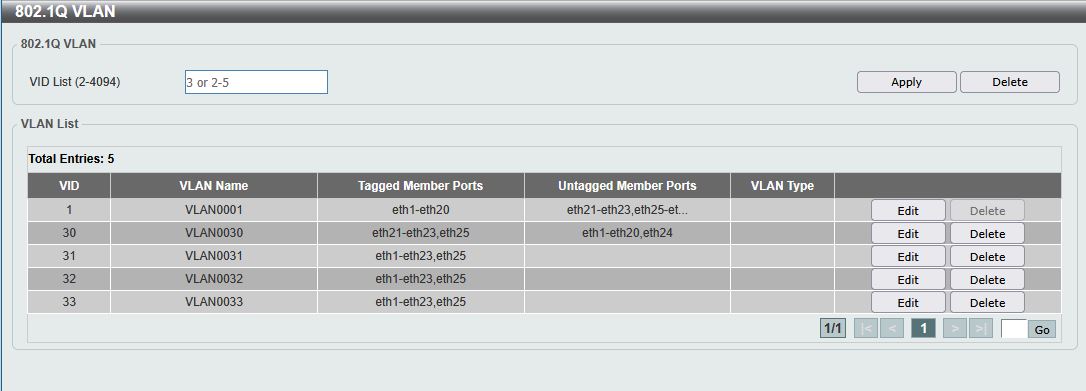This screenshot has width=1086, height=391.
Task: Edit VLAN0032 entry
Action: (x=908, y=280)
